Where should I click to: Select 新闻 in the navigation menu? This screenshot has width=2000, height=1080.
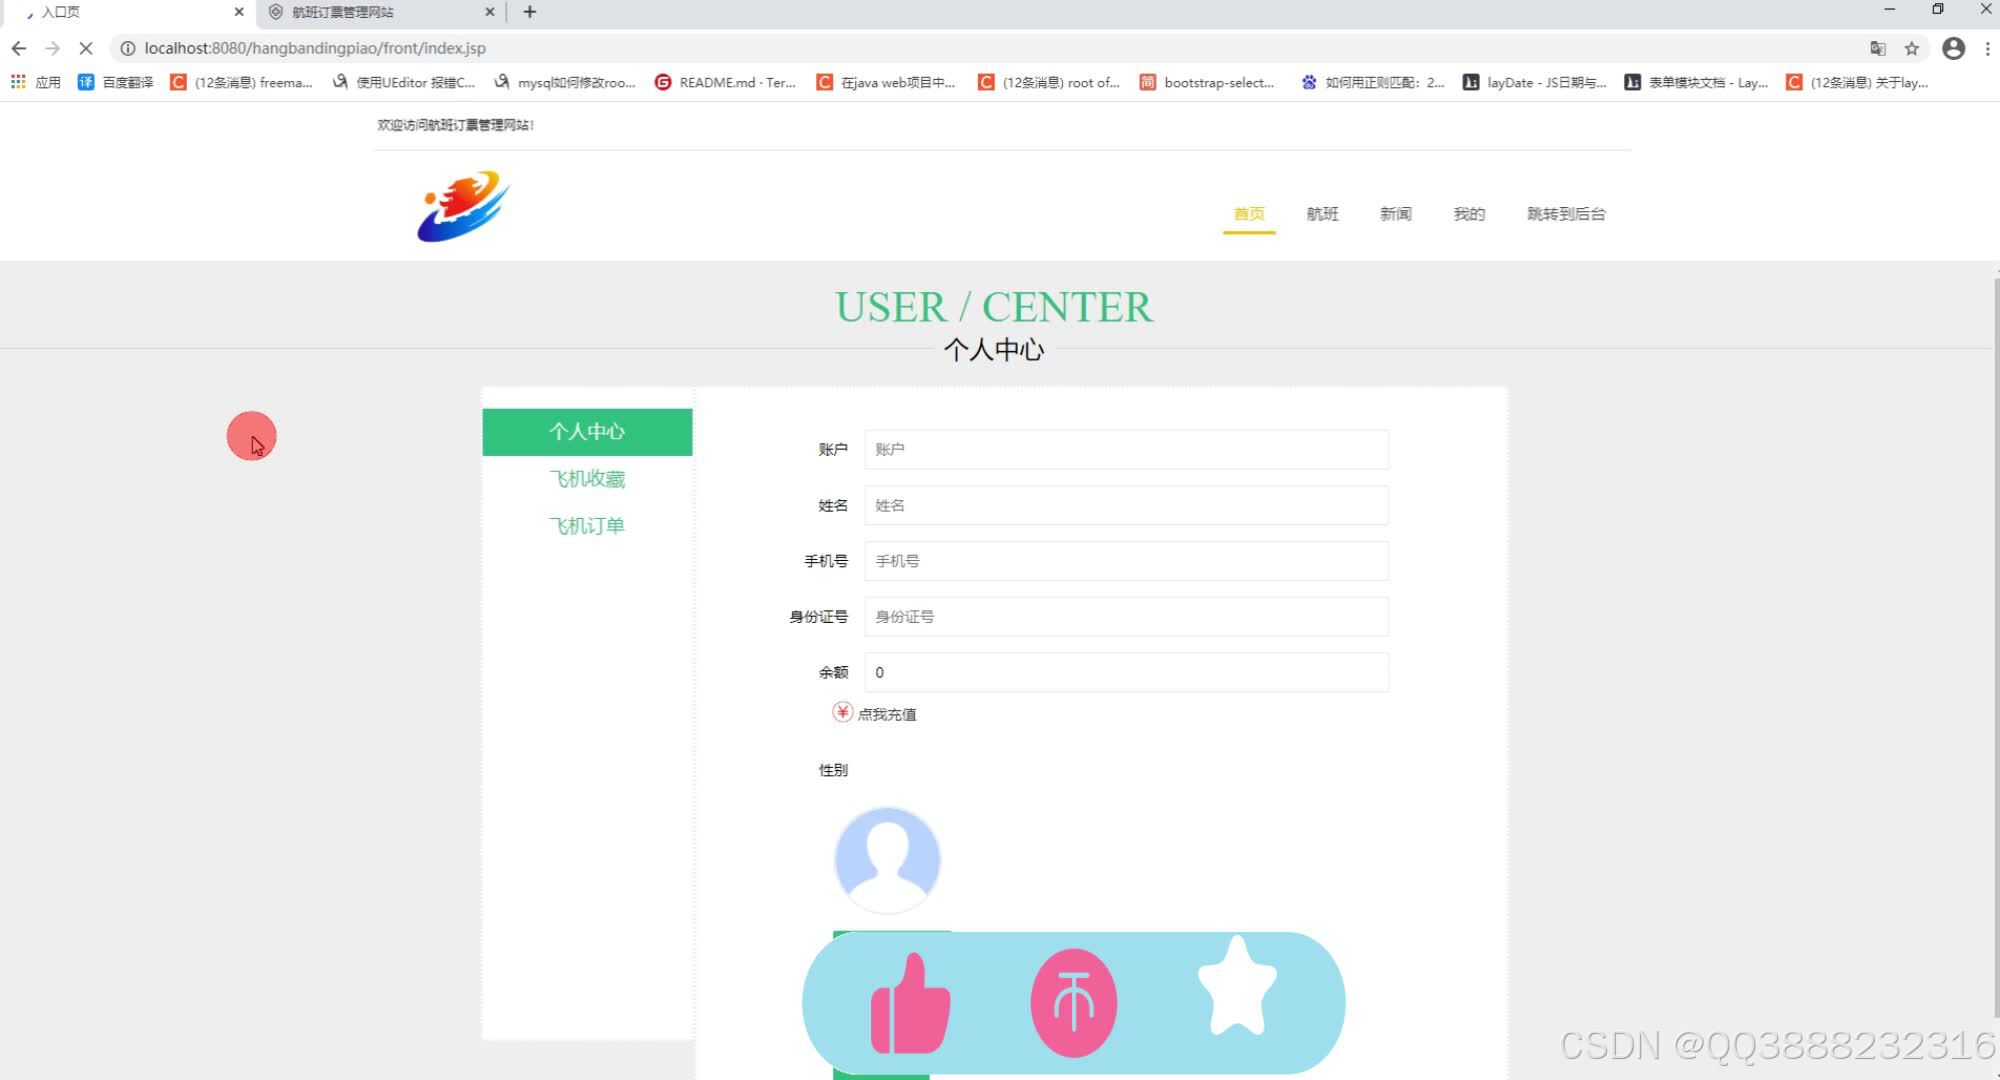click(1395, 213)
